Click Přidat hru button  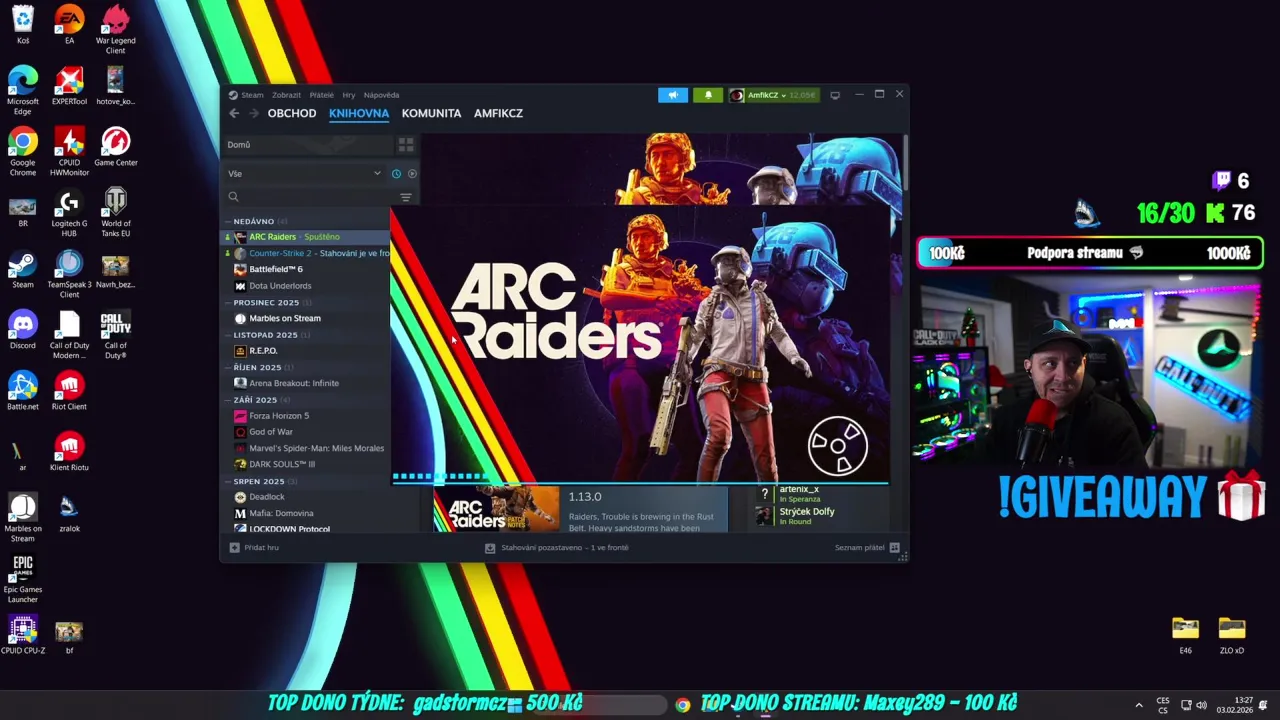click(254, 548)
